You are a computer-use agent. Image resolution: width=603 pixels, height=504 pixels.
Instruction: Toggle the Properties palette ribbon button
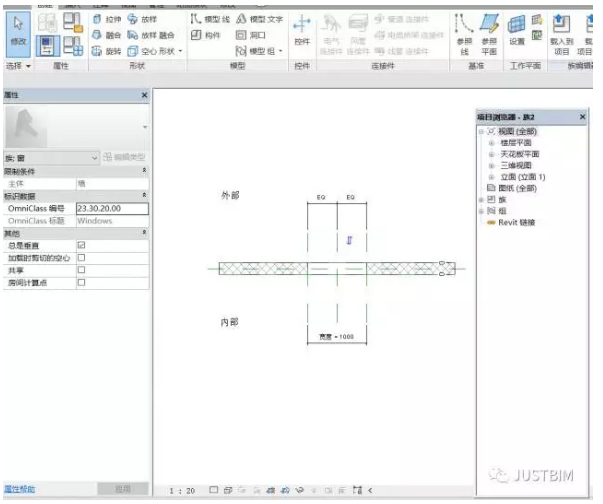pyautogui.click(x=48, y=46)
